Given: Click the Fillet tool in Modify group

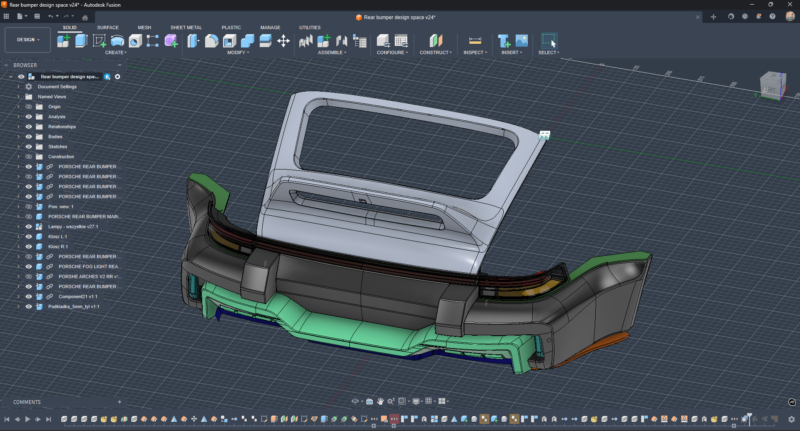Looking at the screenshot, I should [x=211, y=40].
